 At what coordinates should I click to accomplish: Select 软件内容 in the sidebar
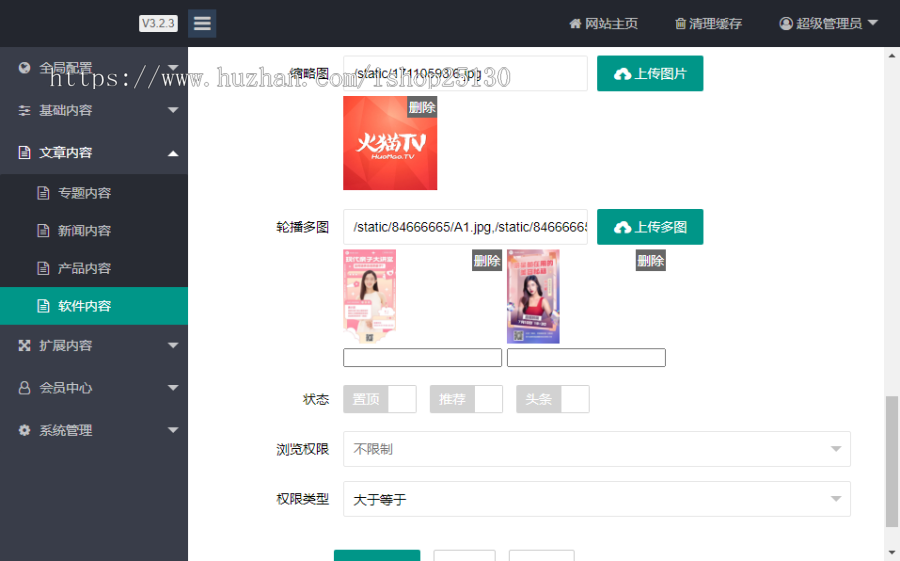tap(94, 306)
